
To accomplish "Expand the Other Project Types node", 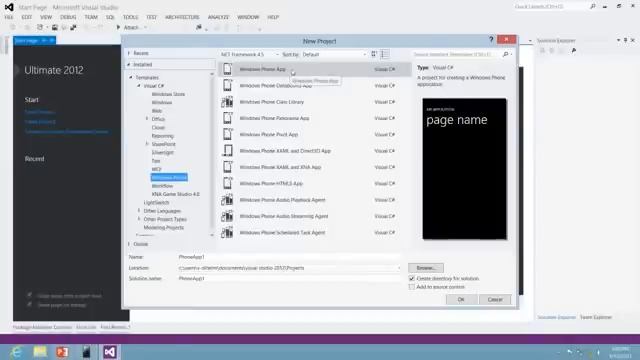I will pyautogui.click(x=139, y=219).
